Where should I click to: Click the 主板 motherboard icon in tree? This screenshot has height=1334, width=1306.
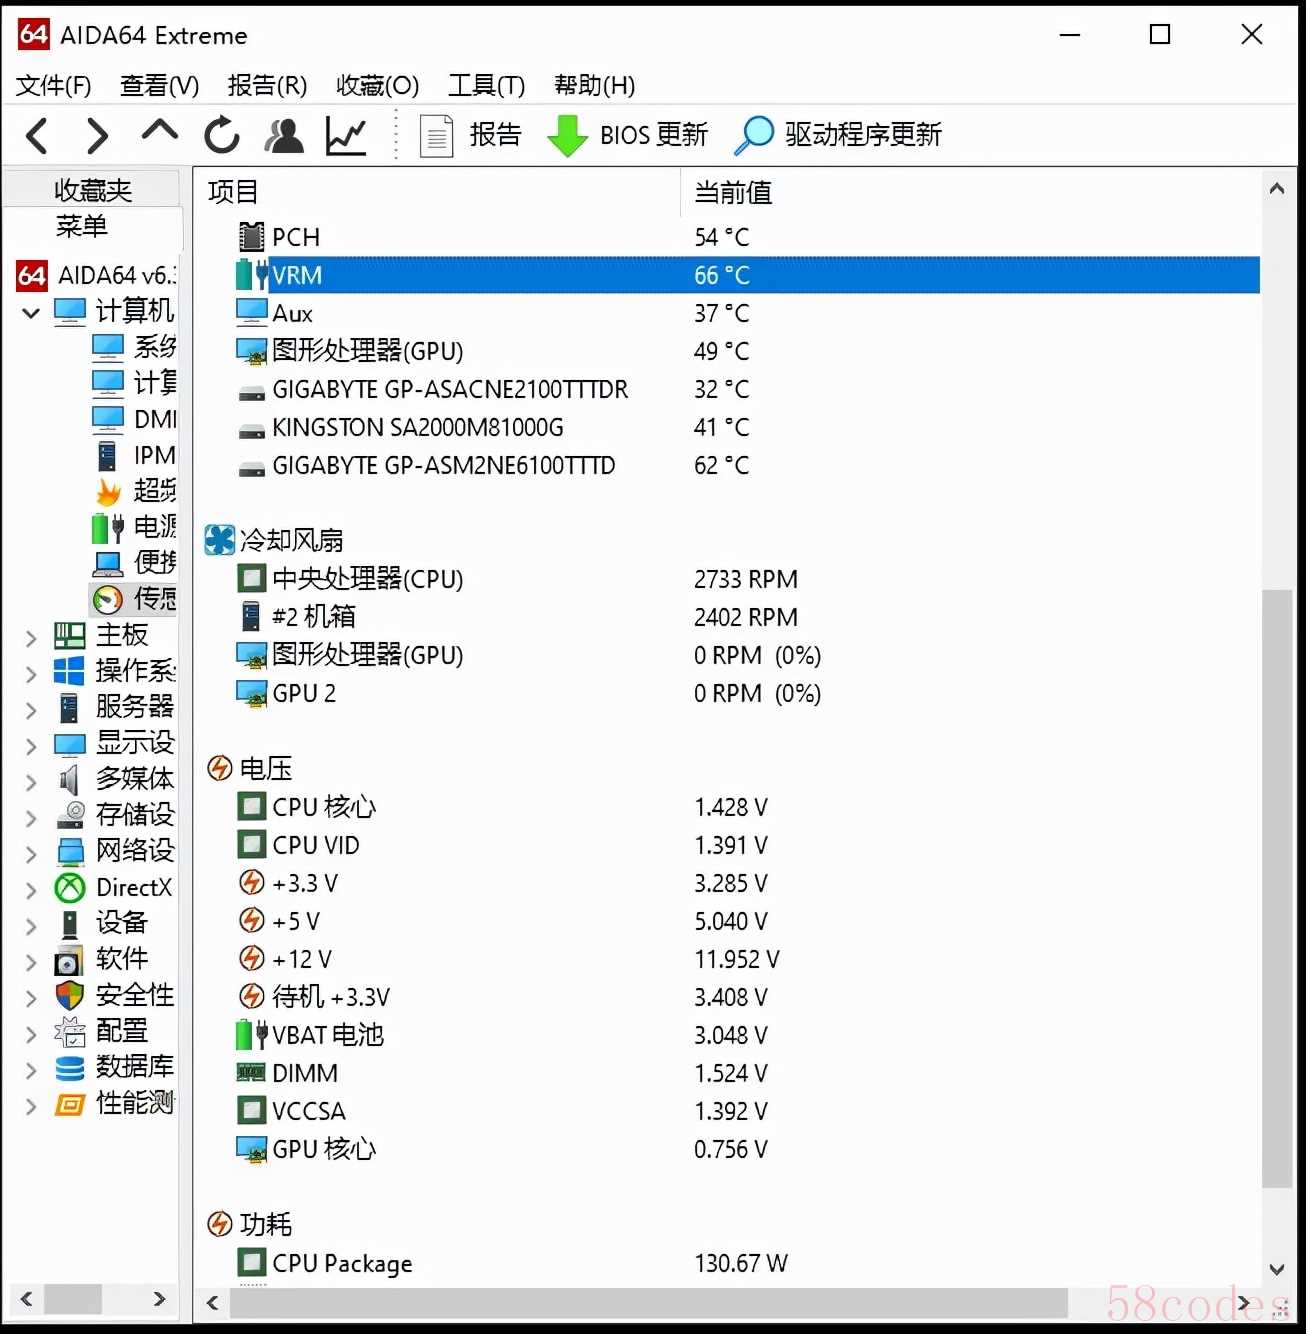tap(69, 635)
